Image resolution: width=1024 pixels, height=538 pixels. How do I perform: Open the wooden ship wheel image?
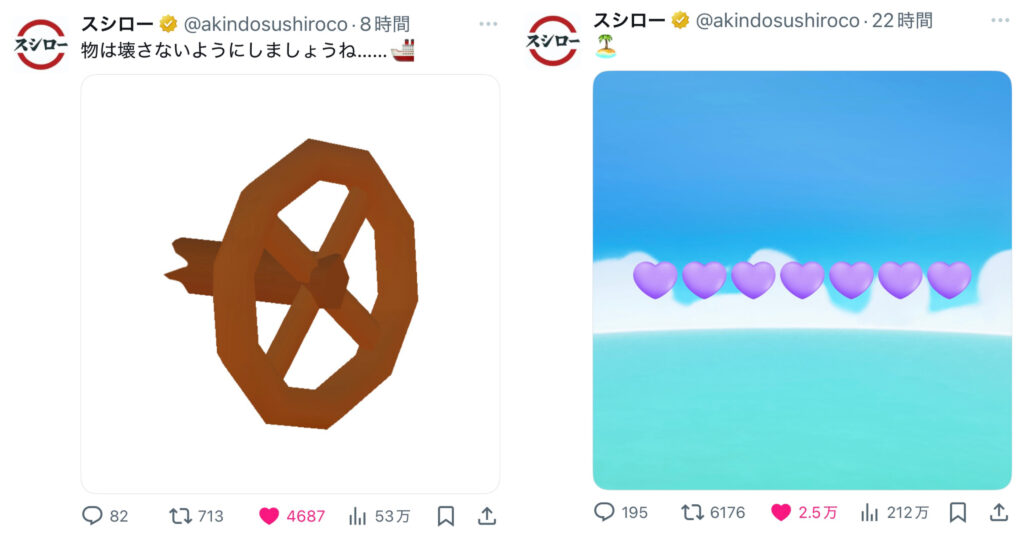click(x=291, y=284)
